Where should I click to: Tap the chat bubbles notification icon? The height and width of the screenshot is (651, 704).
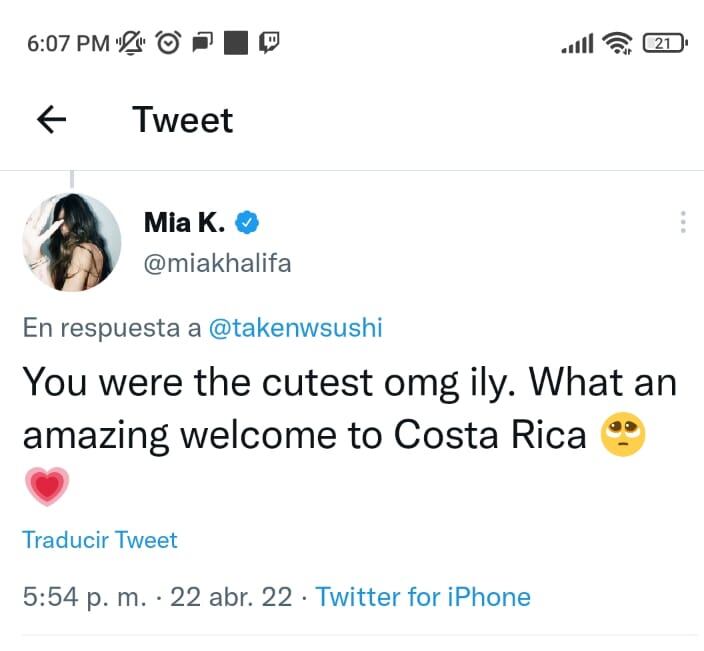(x=202, y=43)
